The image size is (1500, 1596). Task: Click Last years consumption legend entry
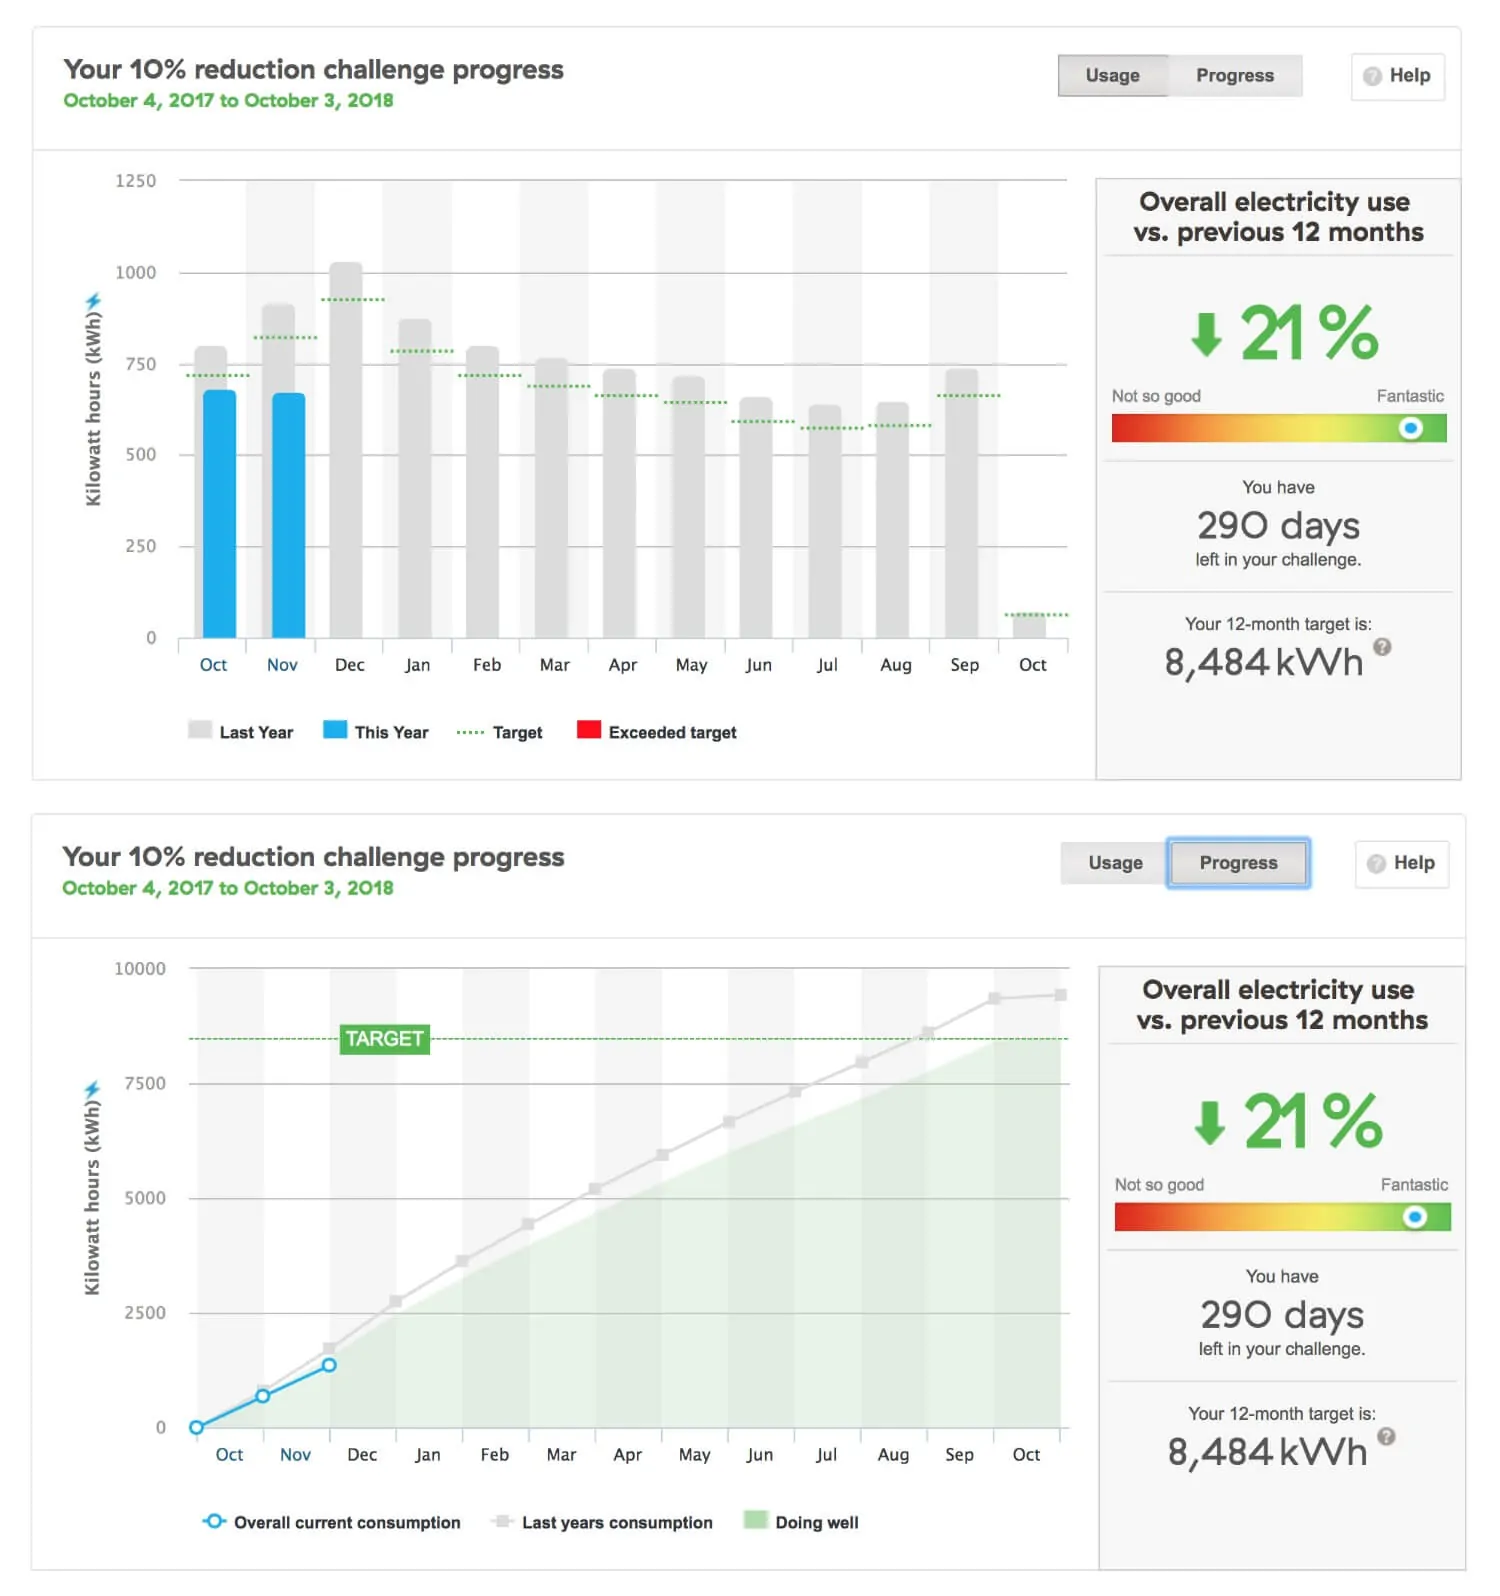click(x=603, y=1522)
